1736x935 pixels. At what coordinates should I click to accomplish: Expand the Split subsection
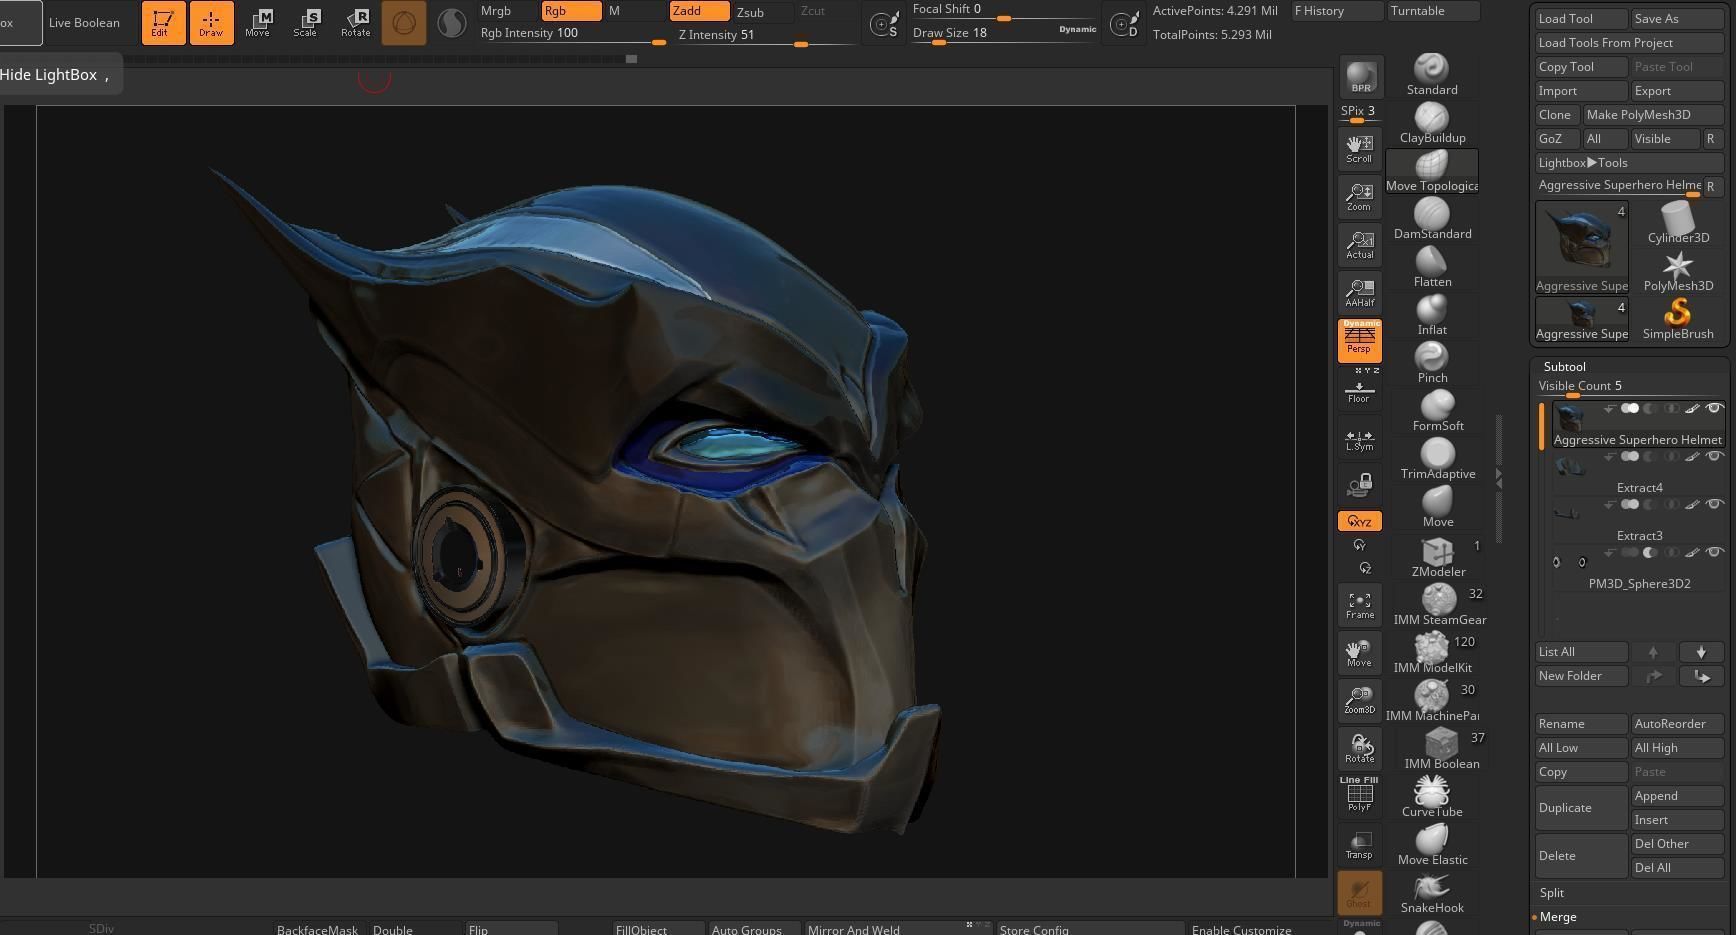(1552, 893)
